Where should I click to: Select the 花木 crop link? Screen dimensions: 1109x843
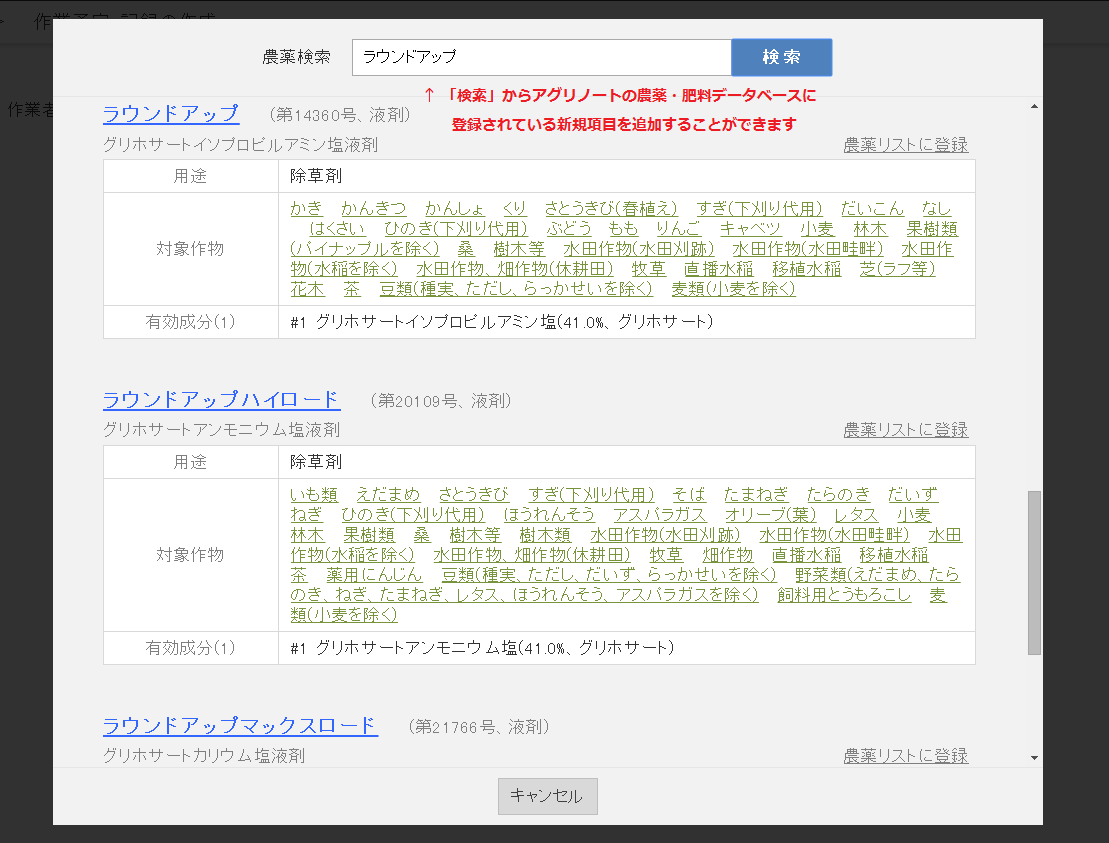[307, 290]
